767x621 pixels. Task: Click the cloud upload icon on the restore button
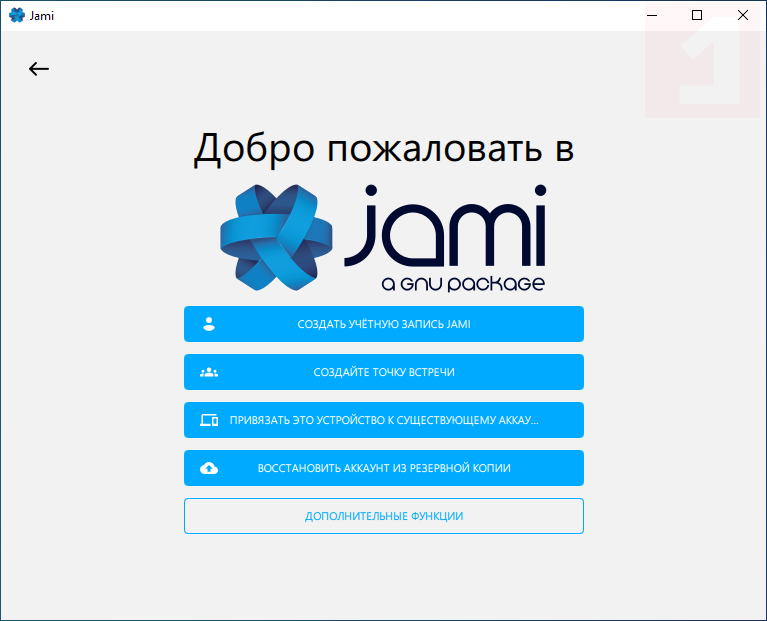209,468
